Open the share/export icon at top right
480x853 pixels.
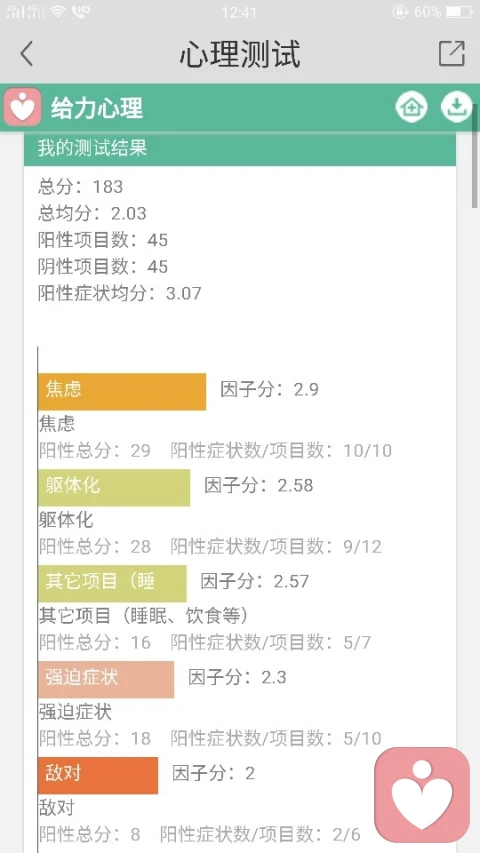coord(452,53)
